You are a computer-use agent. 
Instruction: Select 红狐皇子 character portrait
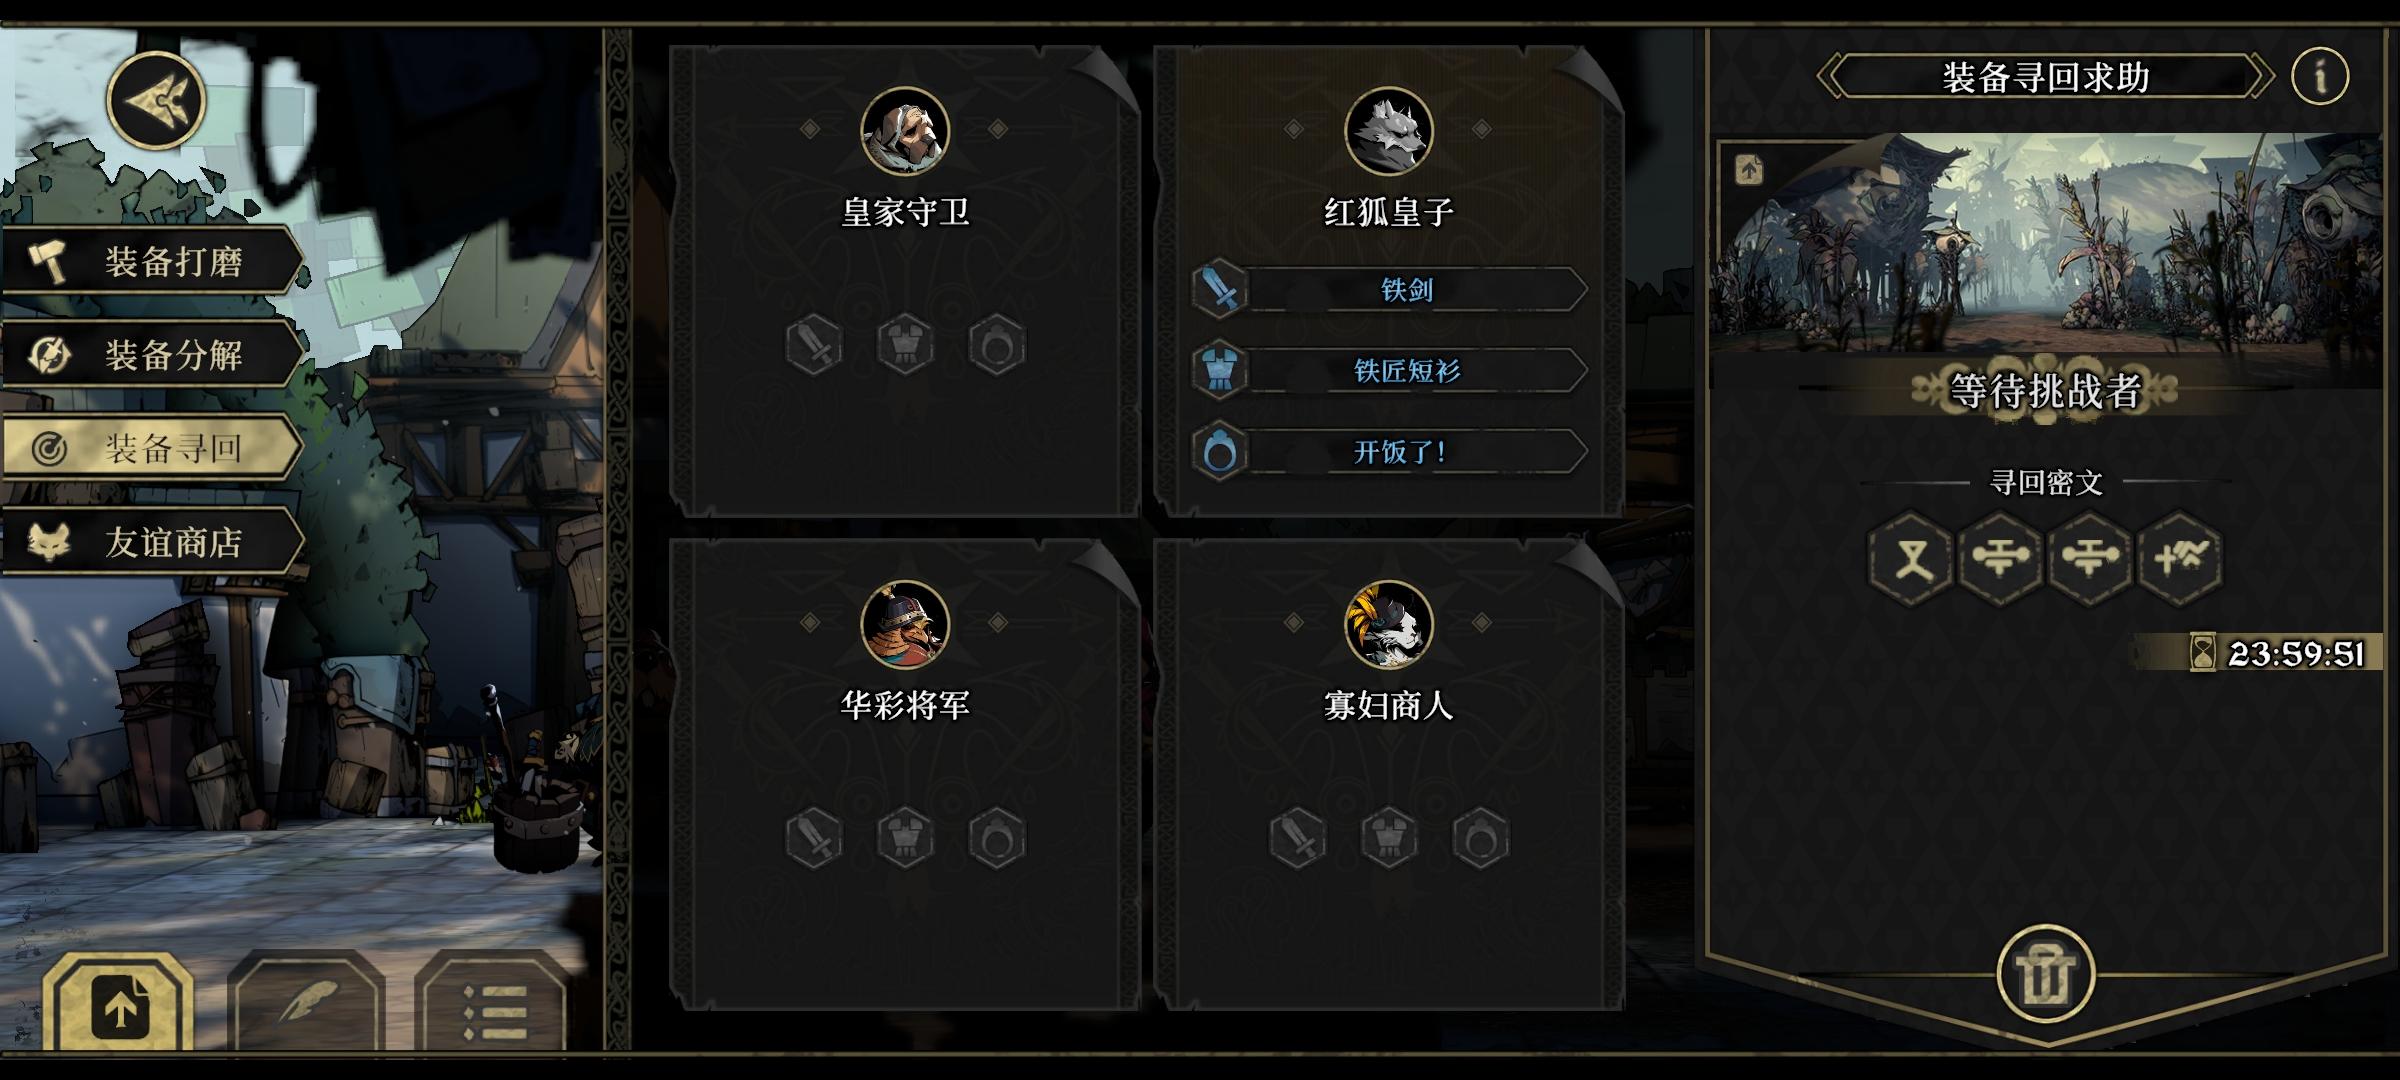[x=1389, y=131]
